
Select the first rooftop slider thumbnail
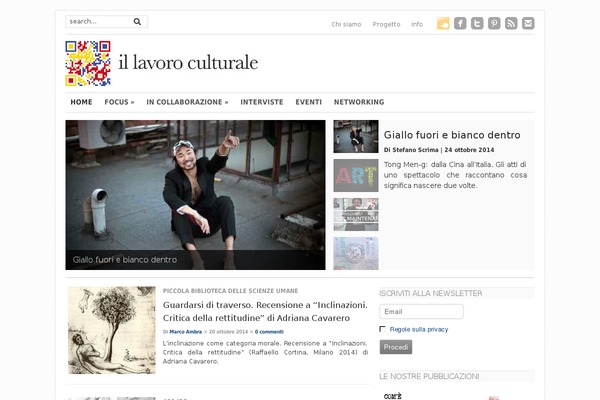click(356, 137)
